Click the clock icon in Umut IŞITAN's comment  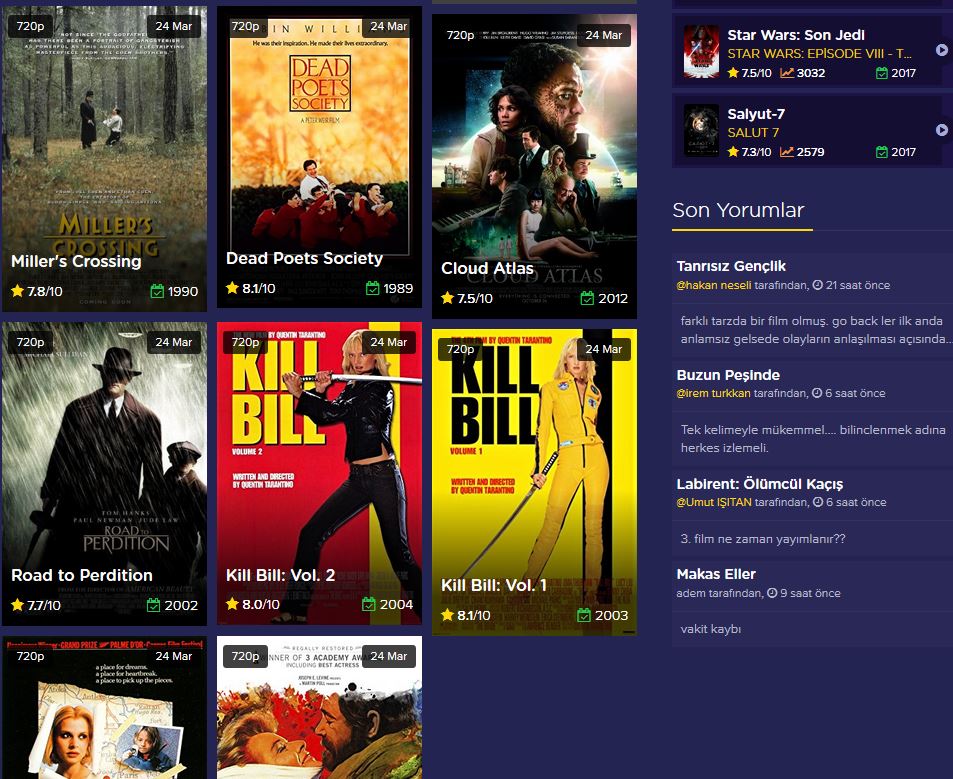click(x=818, y=502)
